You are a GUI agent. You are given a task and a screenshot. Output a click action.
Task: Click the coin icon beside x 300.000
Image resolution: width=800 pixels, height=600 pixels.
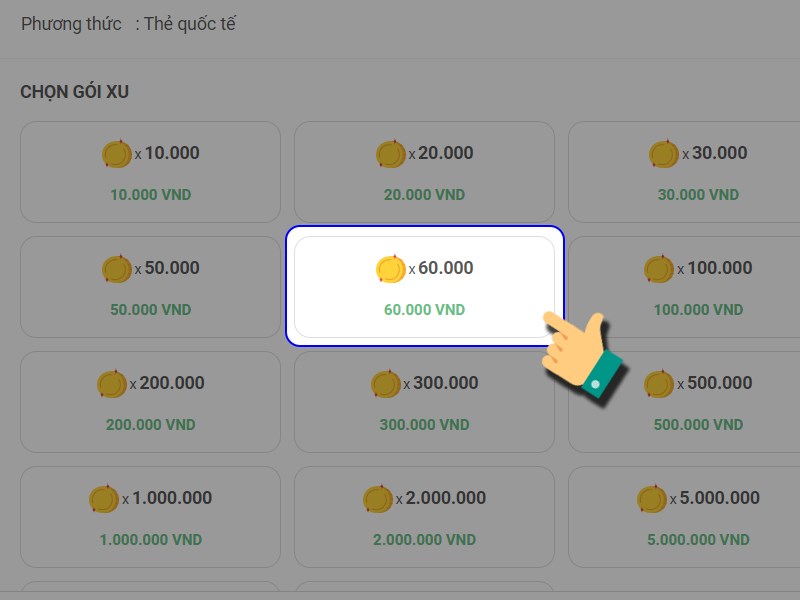(385, 384)
